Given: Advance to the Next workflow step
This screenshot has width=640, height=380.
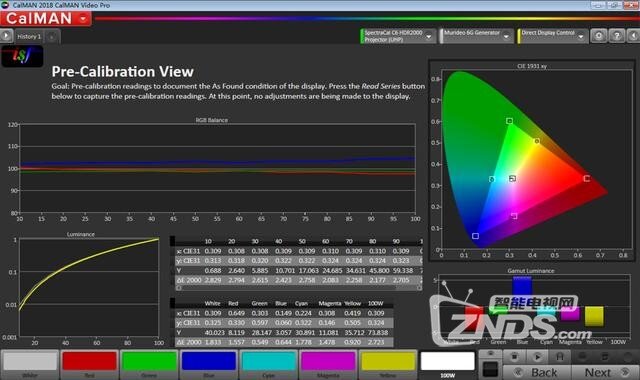Looking at the screenshot, I should pyautogui.click(x=606, y=372).
